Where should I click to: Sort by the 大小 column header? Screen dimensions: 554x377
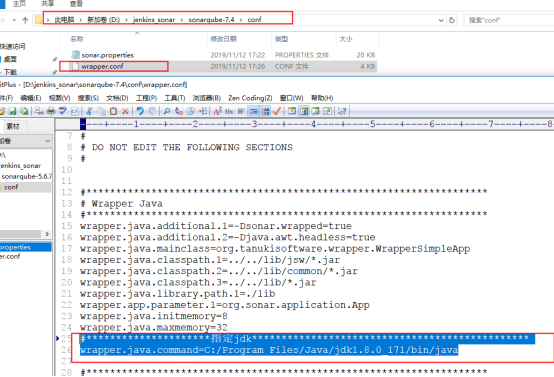click(x=346, y=39)
